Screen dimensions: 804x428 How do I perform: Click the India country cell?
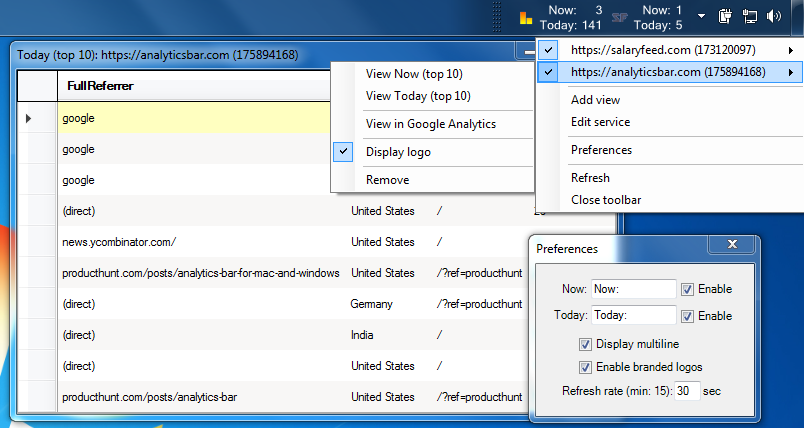tap(362, 335)
